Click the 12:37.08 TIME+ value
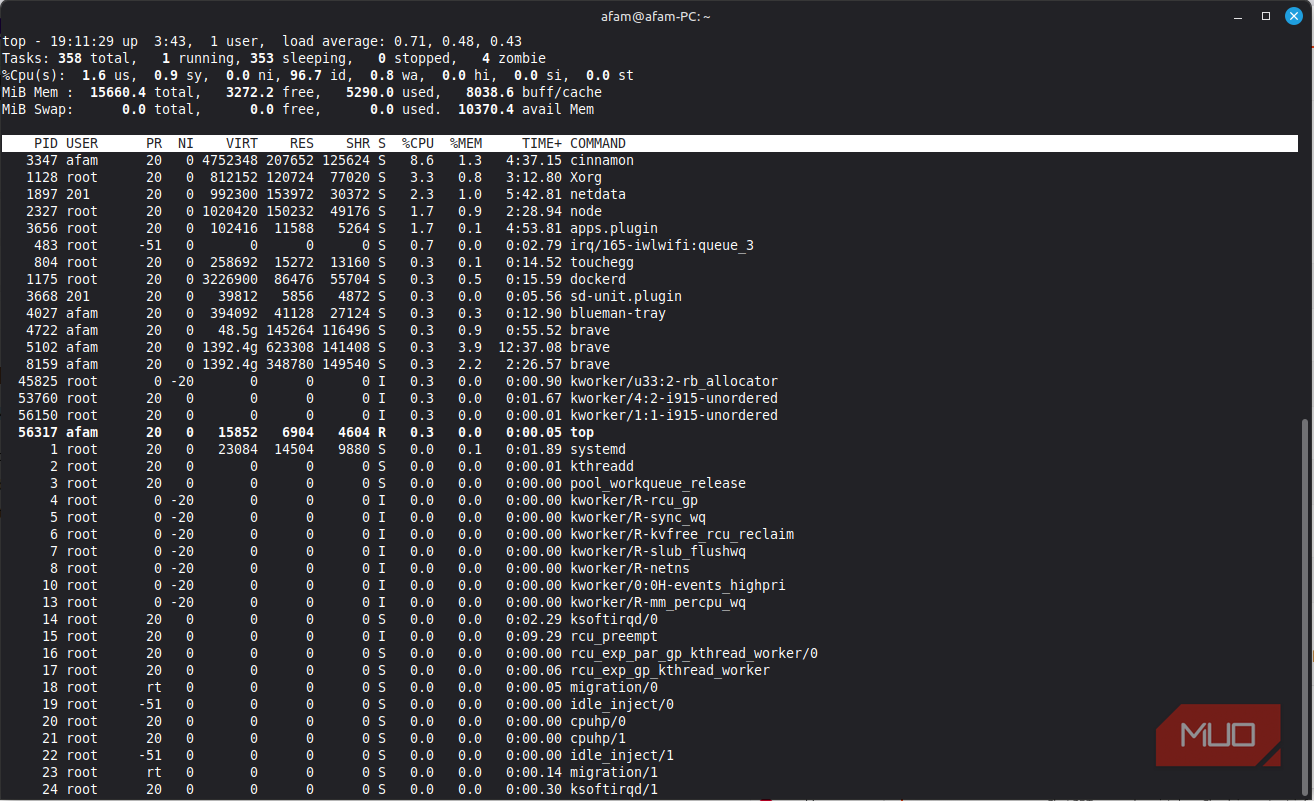Viewport: 1314px width, 801px height. point(530,347)
